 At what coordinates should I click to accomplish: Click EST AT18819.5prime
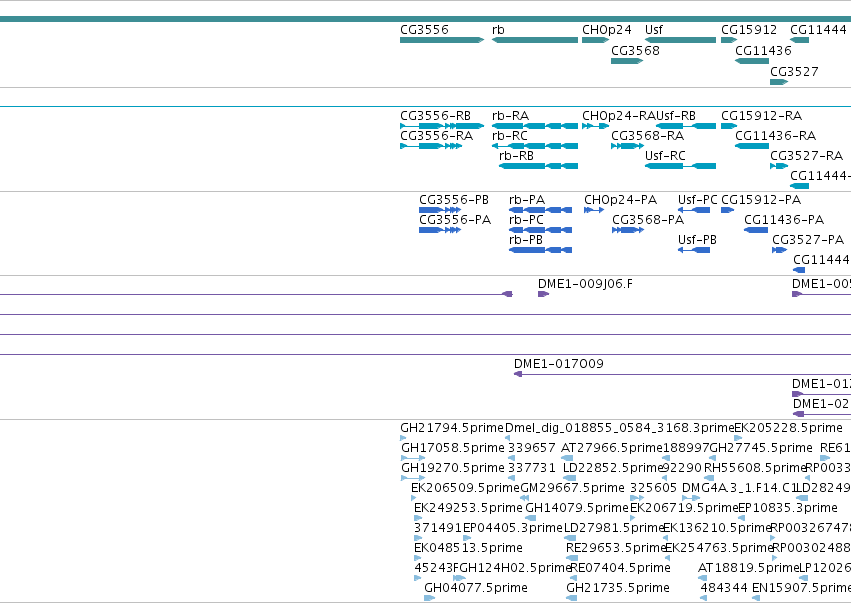701,578
